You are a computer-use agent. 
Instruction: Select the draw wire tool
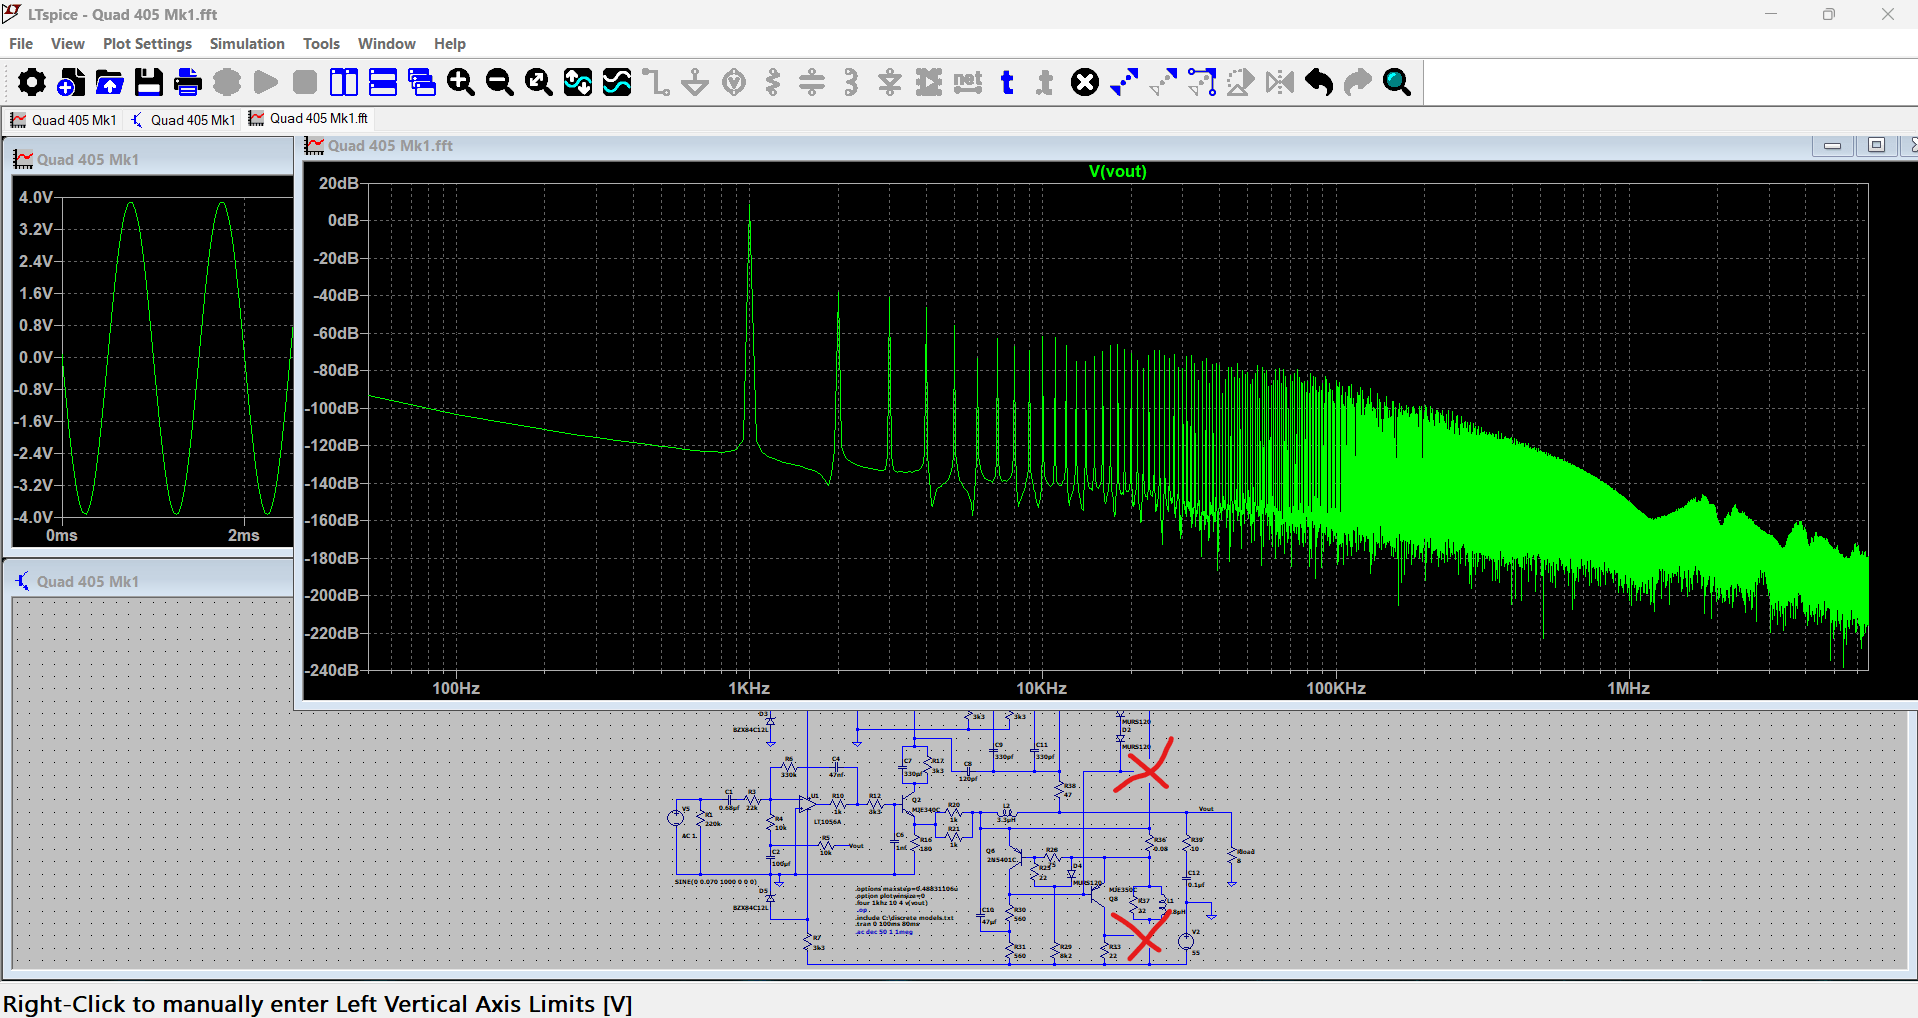coord(656,82)
